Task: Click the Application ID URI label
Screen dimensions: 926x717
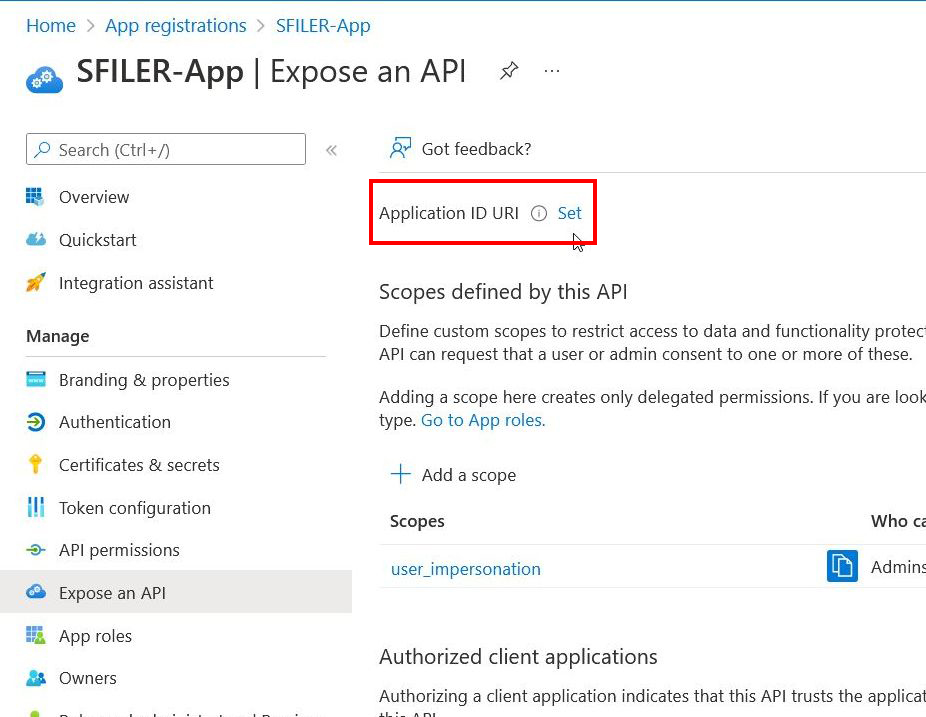Action: point(449,213)
